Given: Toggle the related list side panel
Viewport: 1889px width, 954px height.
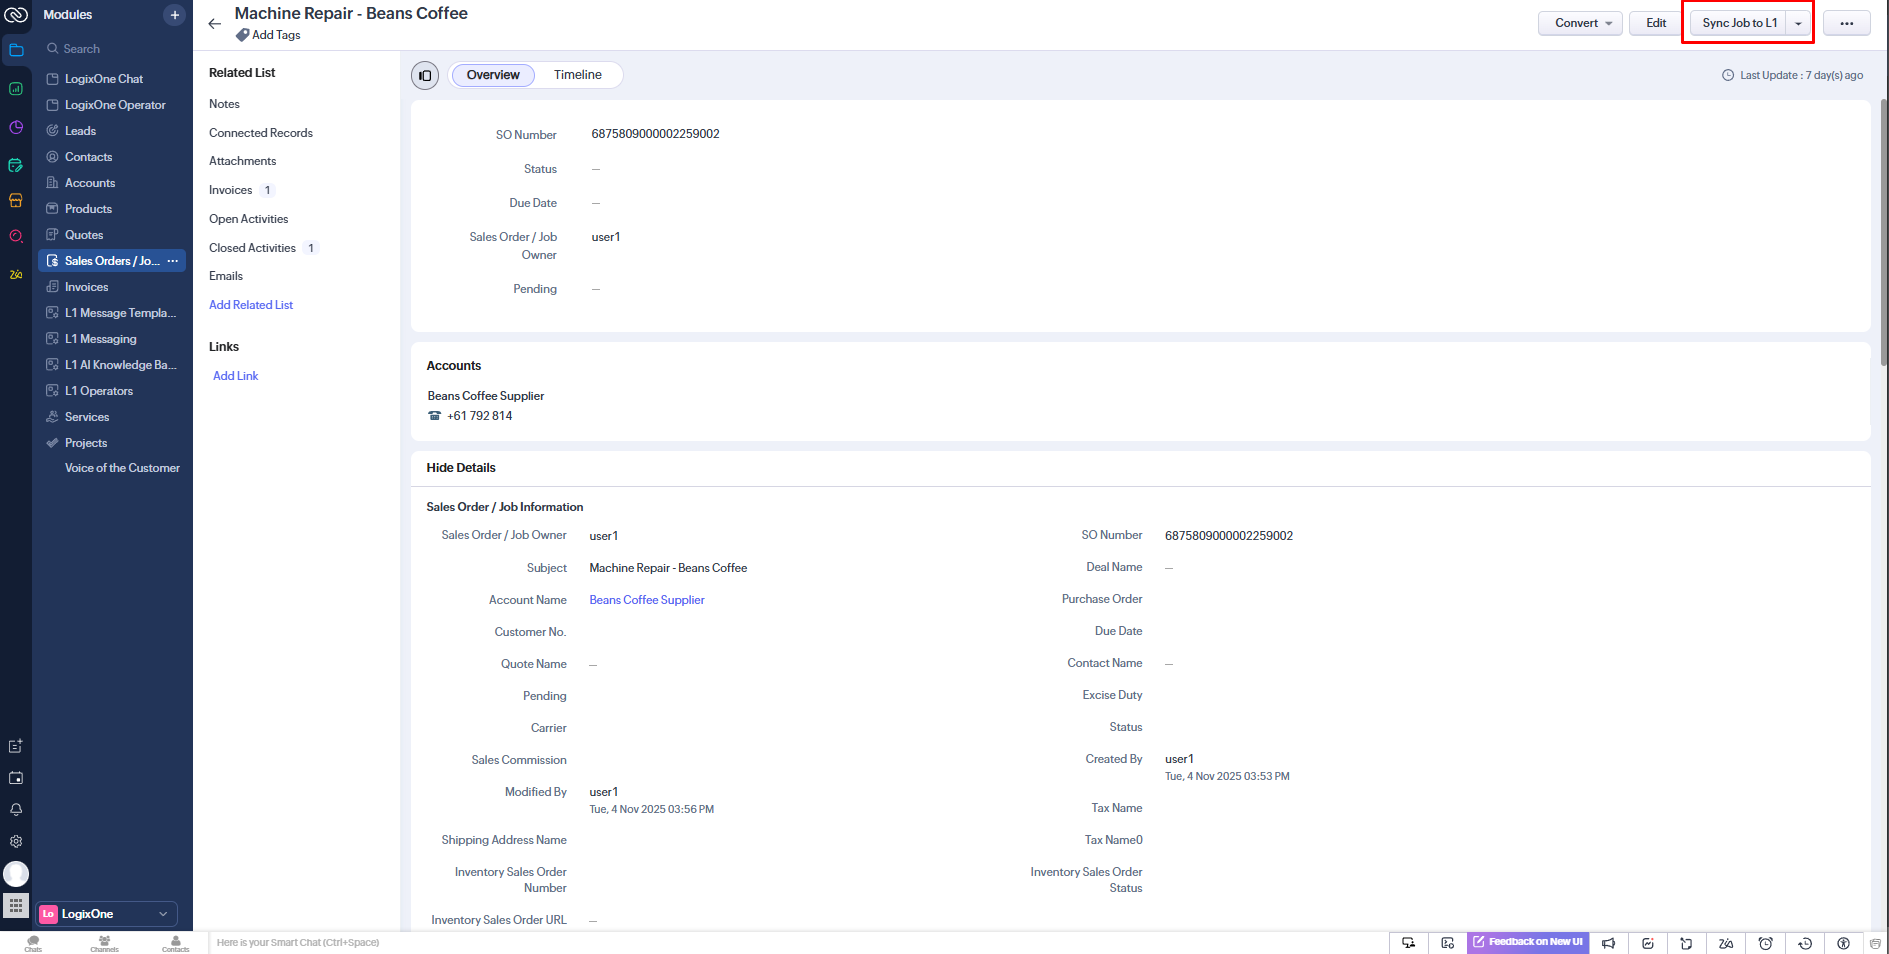Looking at the screenshot, I should click(425, 75).
